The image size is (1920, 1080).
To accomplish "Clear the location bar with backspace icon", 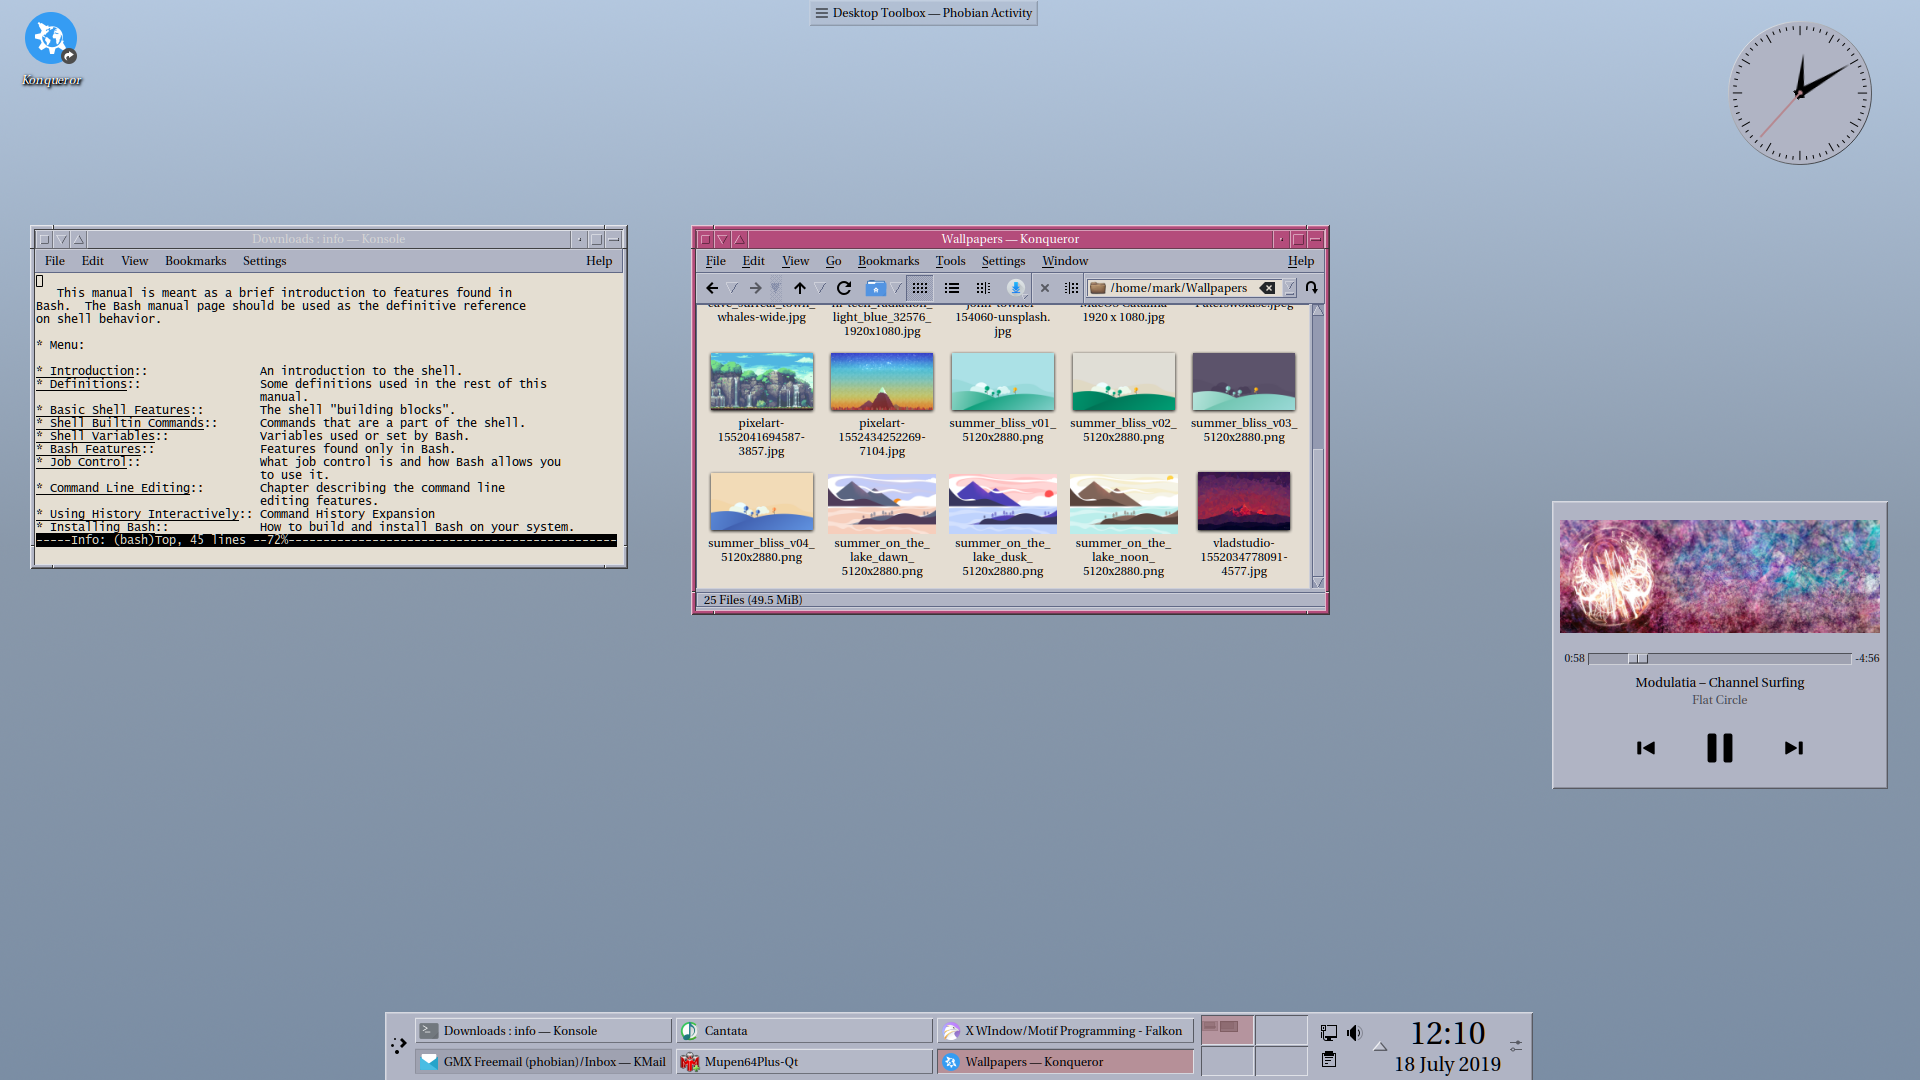I will tap(1267, 288).
